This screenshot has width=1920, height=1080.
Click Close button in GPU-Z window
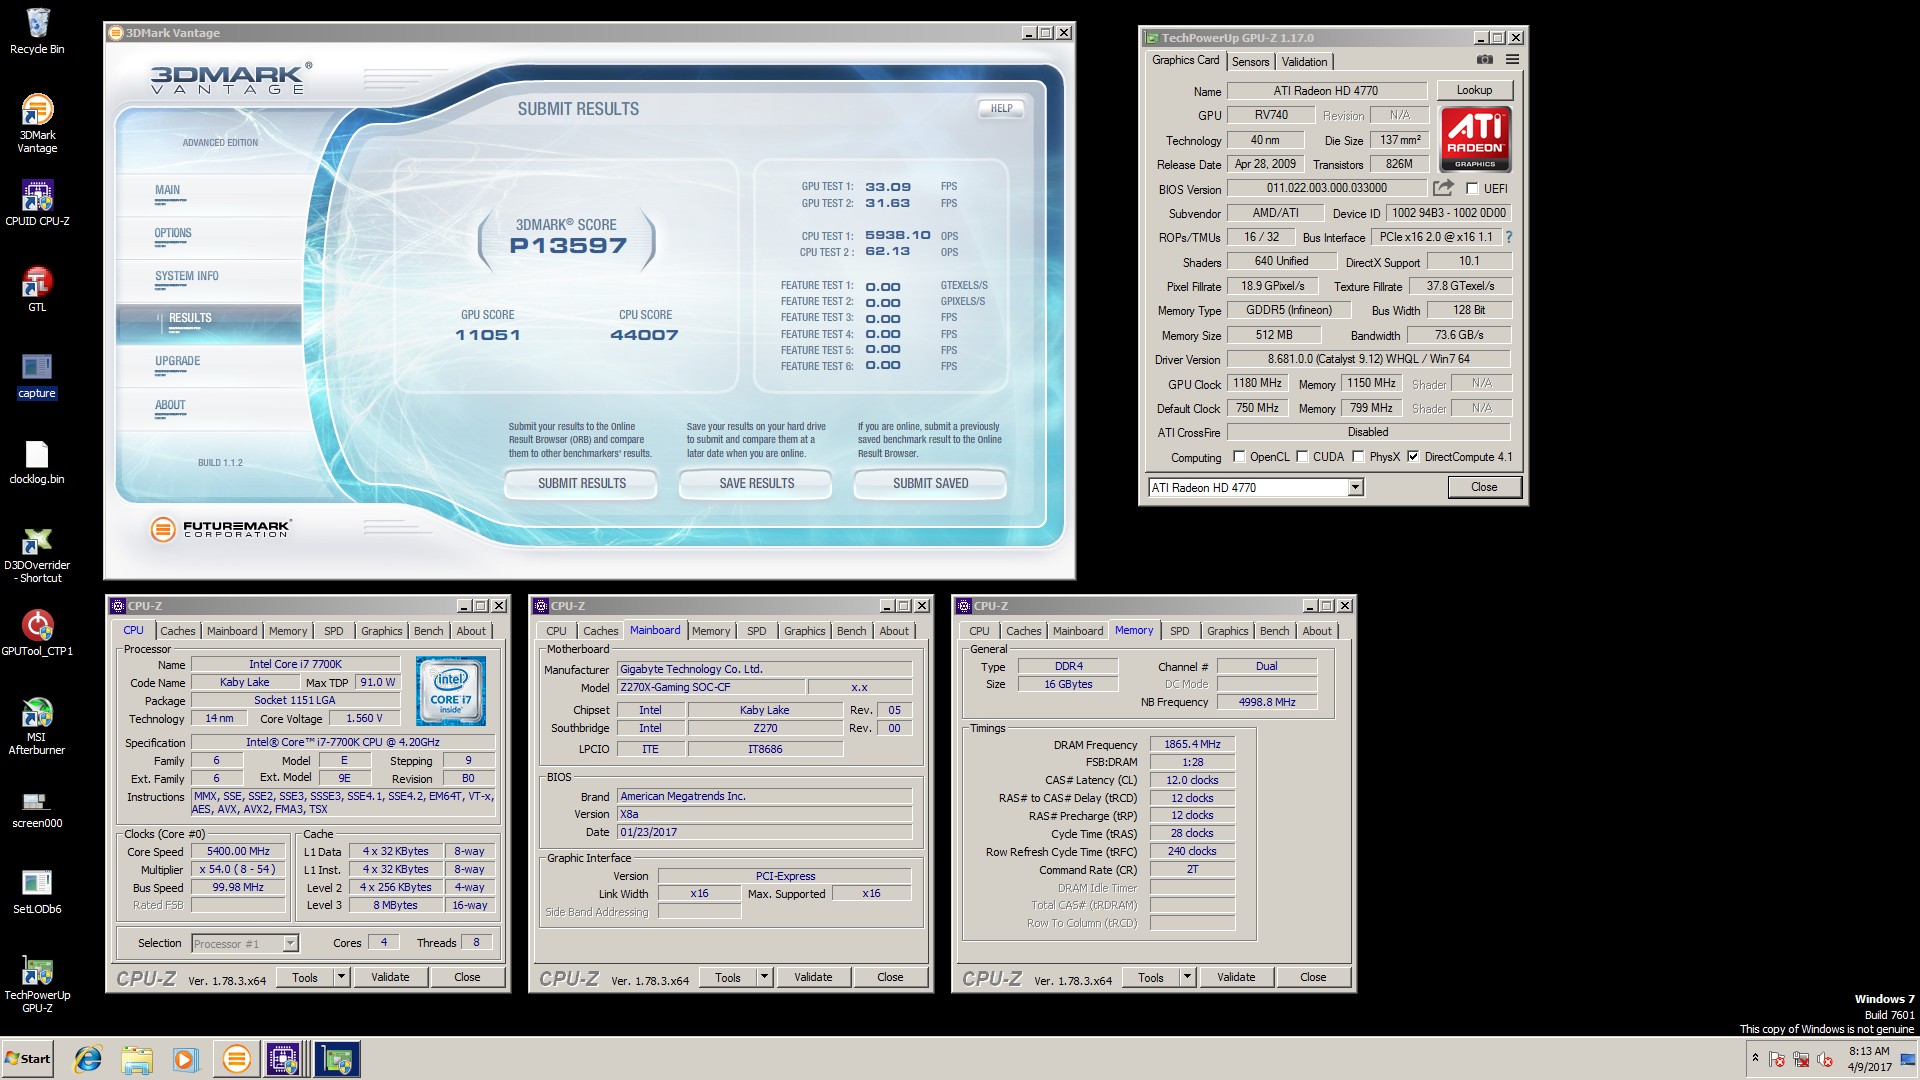[x=1484, y=487]
